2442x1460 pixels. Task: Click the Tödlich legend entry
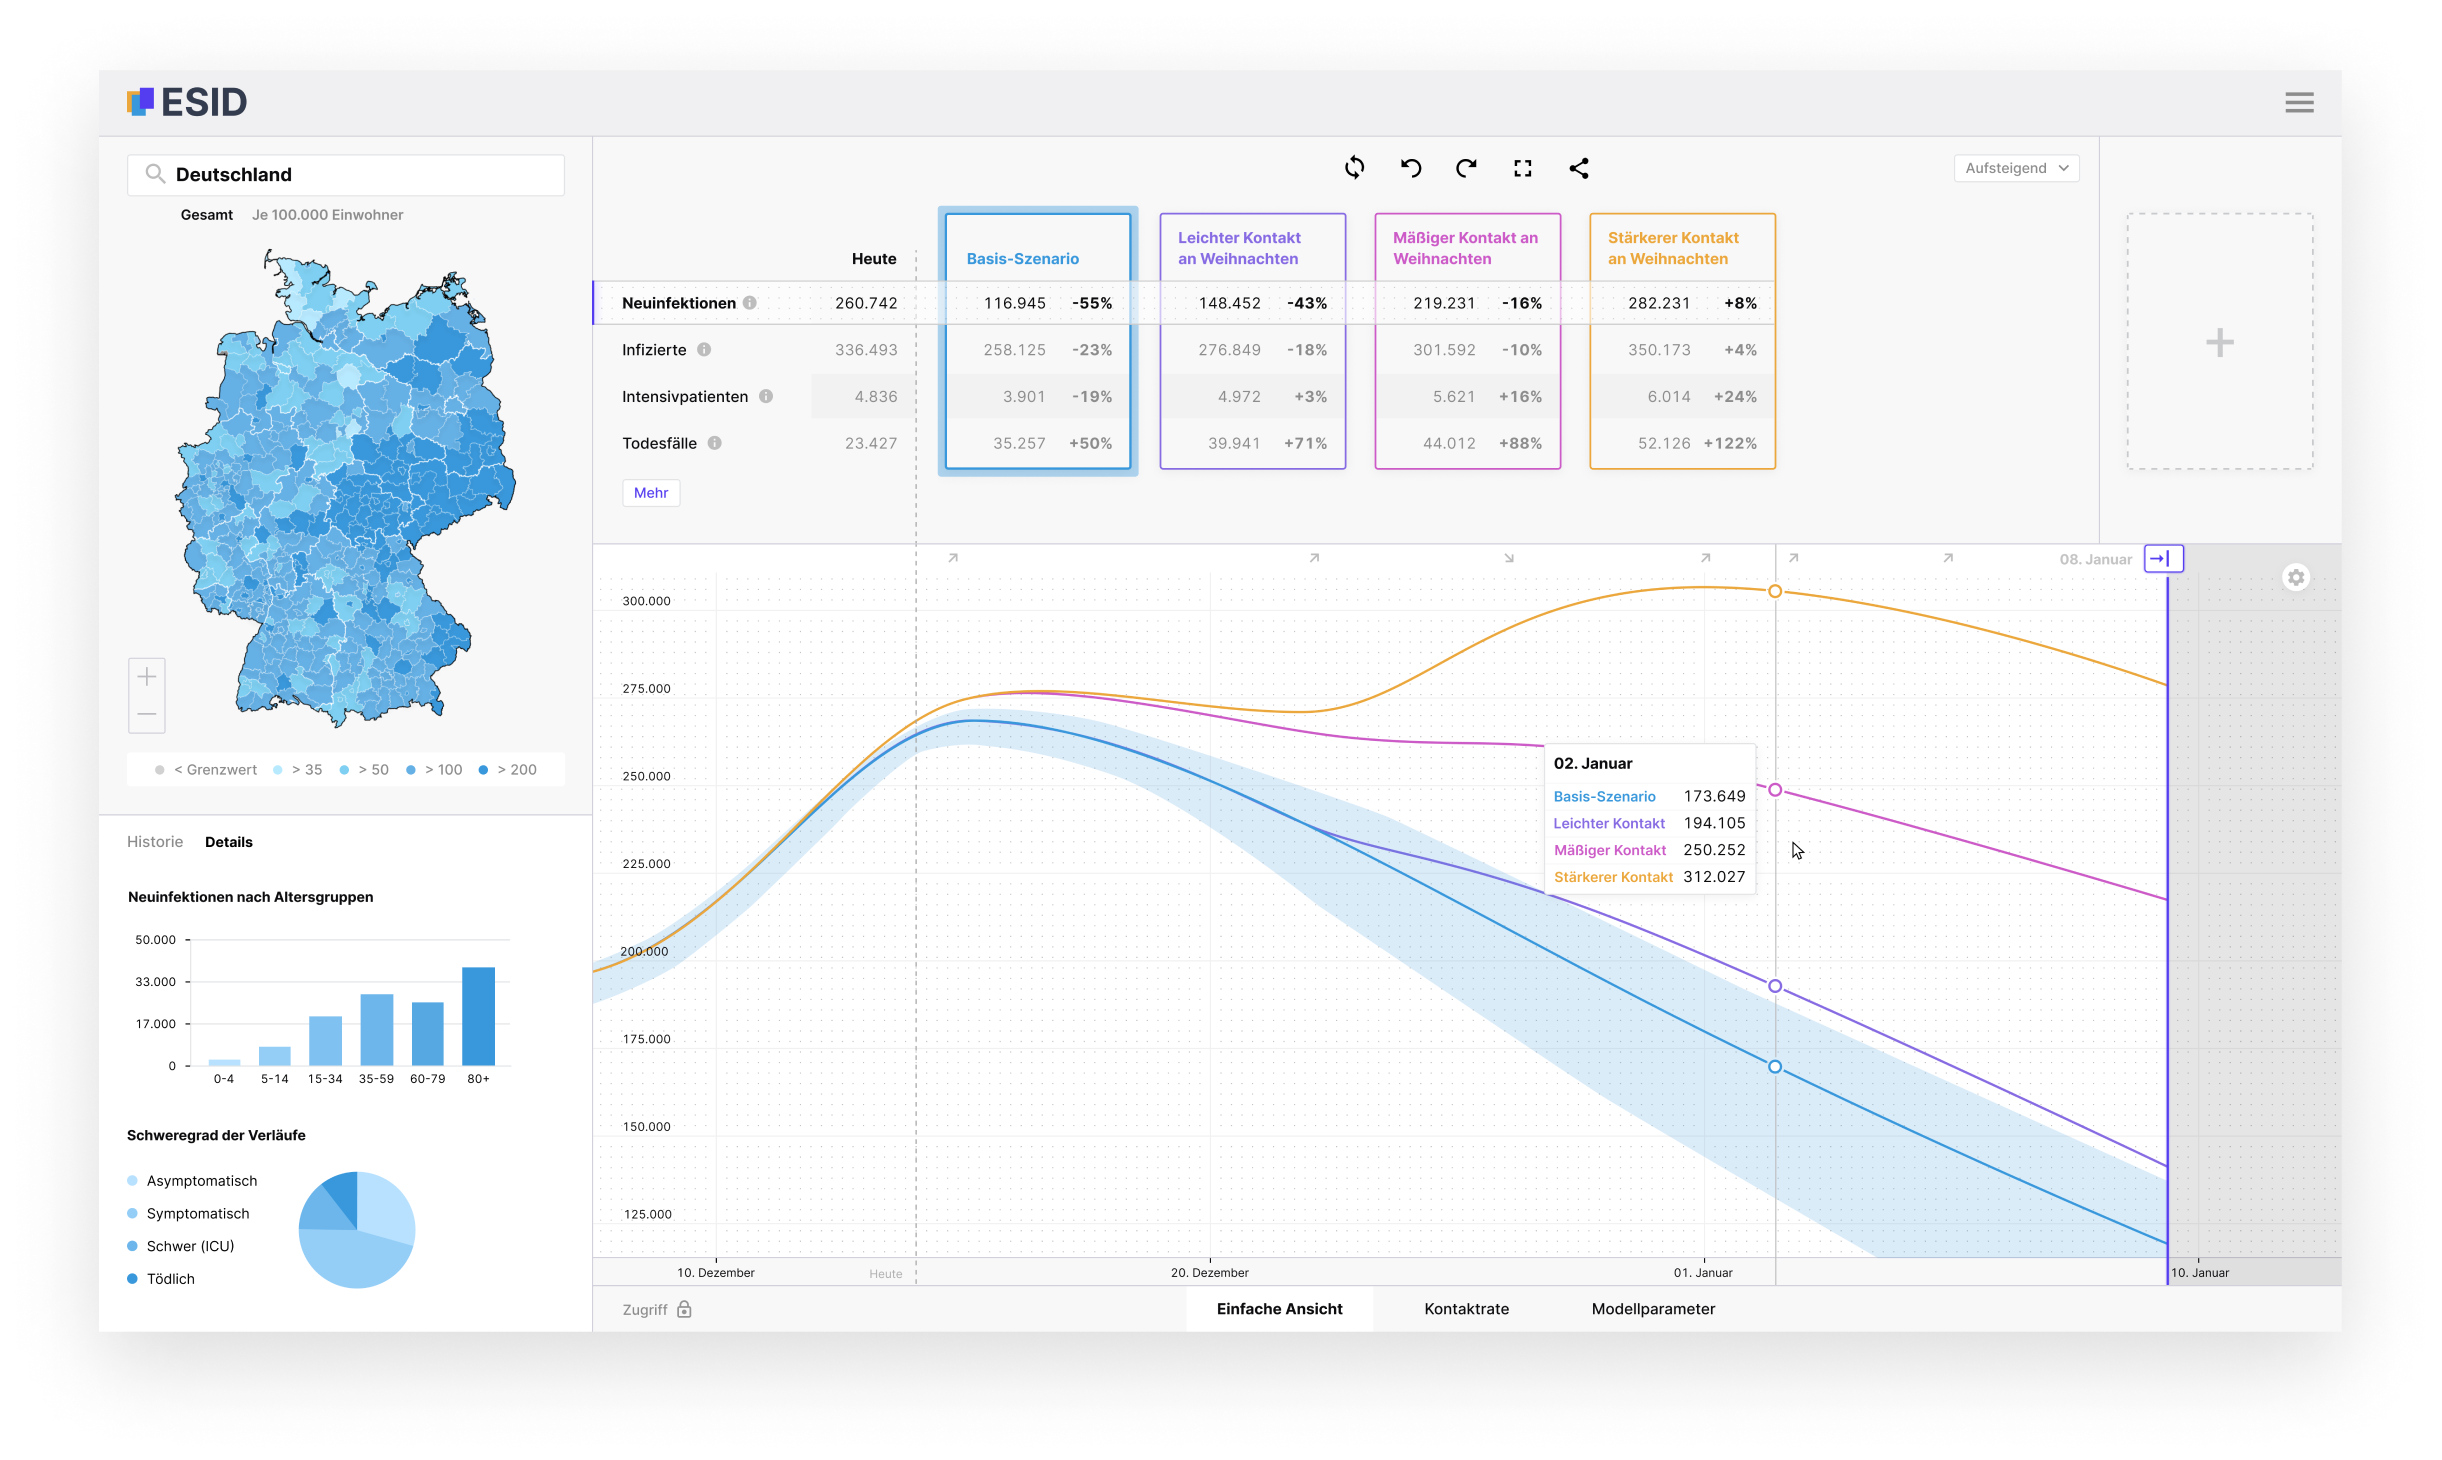click(x=161, y=1279)
